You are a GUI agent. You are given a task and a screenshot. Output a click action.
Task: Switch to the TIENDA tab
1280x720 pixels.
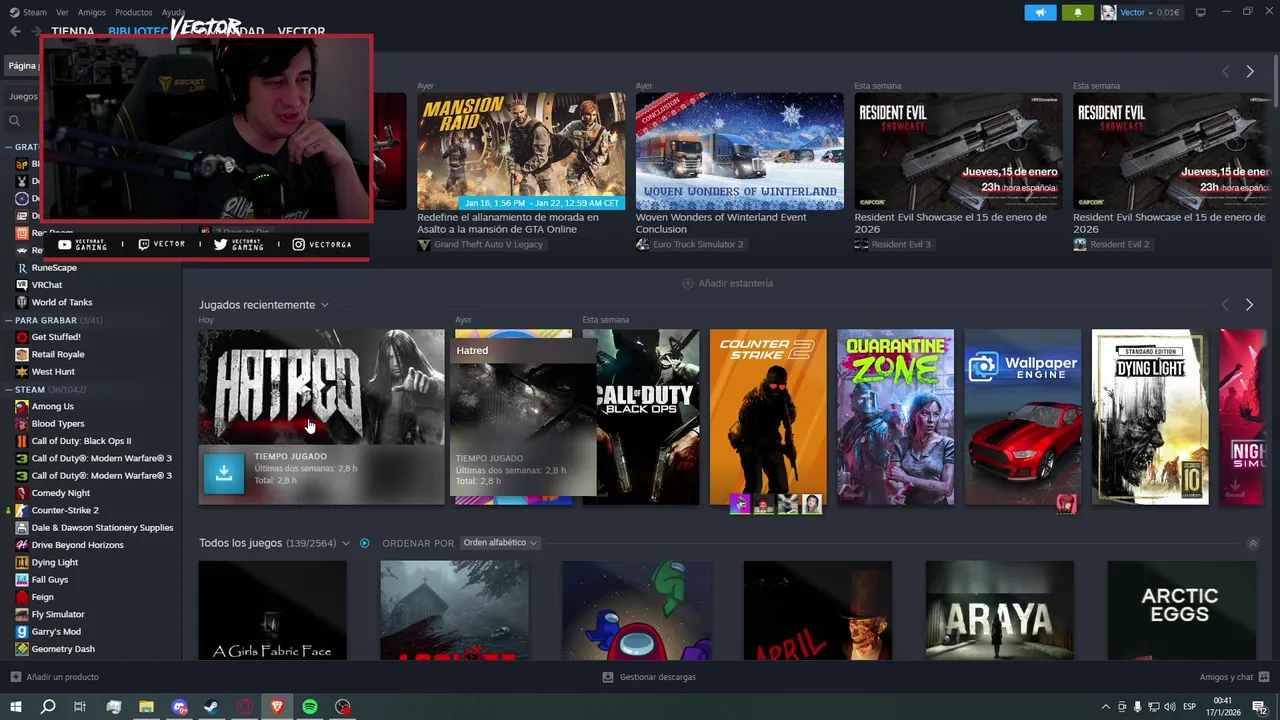(x=73, y=31)
